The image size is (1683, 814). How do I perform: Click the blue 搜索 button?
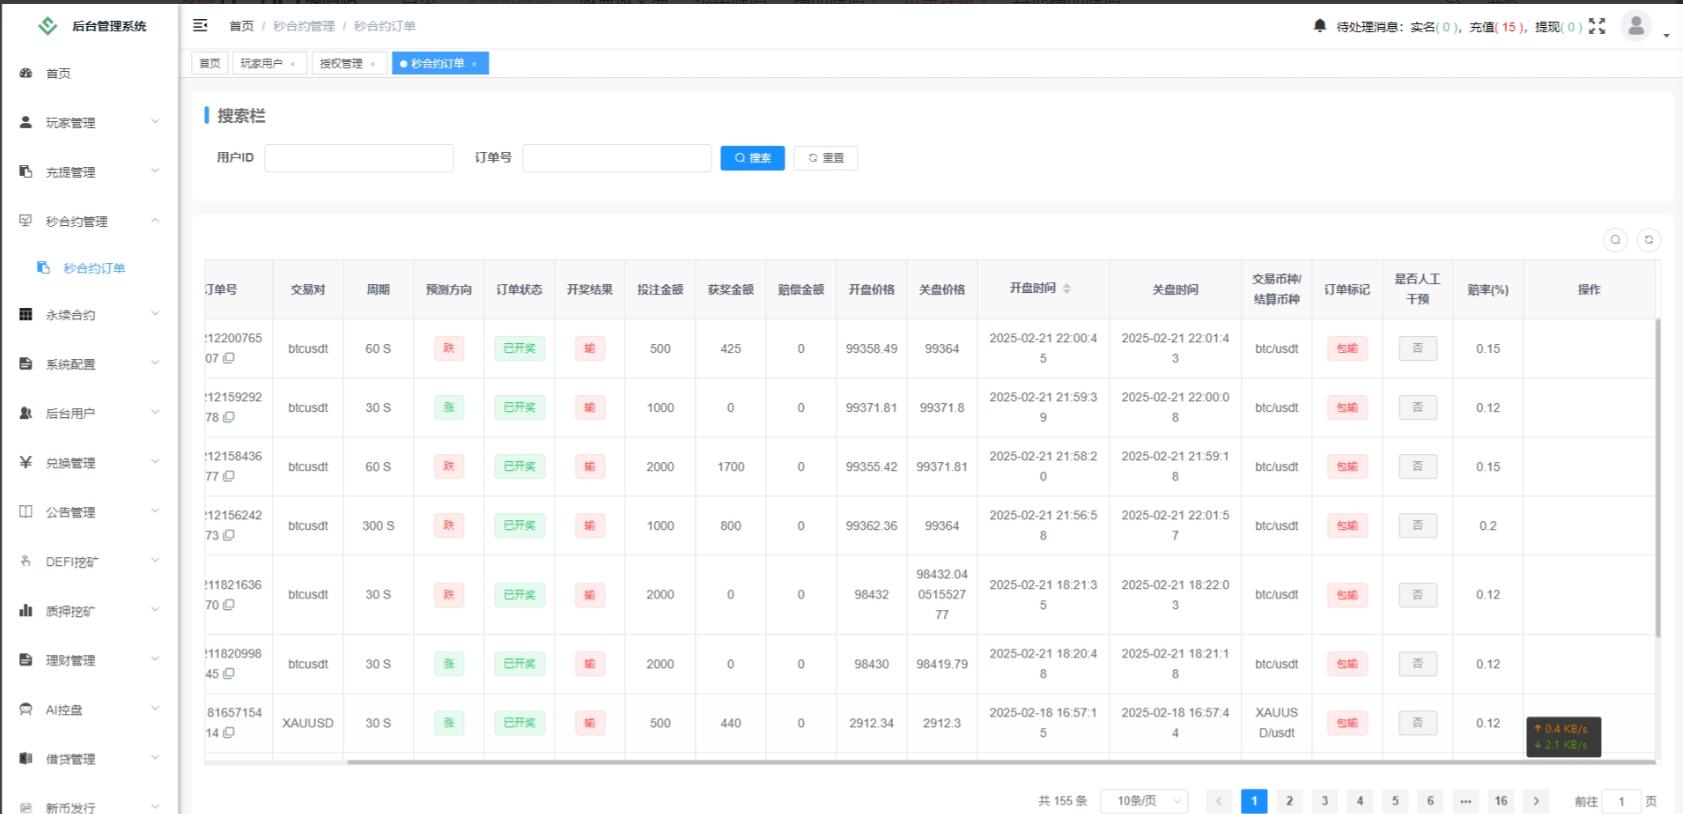[x=752, y=158]
